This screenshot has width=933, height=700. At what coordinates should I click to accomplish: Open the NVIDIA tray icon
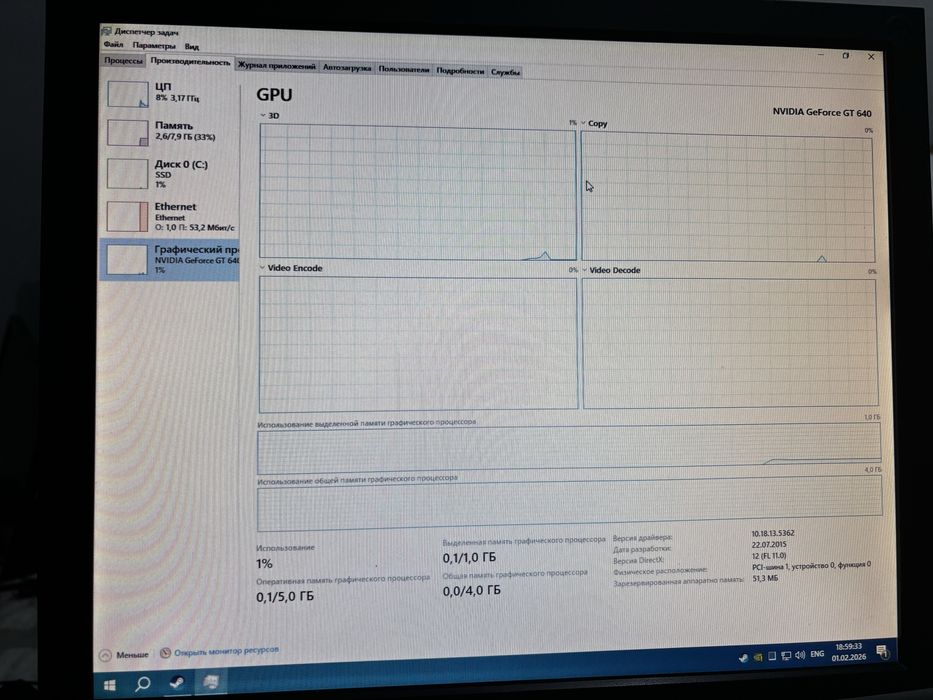click(758, 657)
